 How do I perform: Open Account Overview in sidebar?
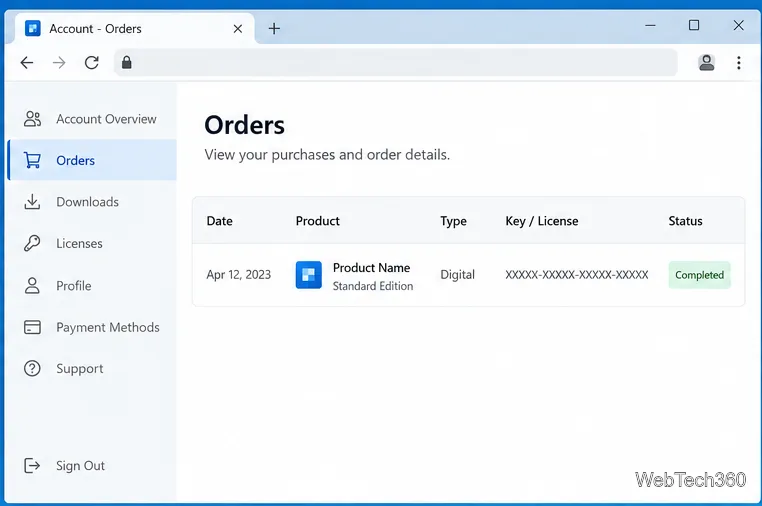tap(92, 119)
